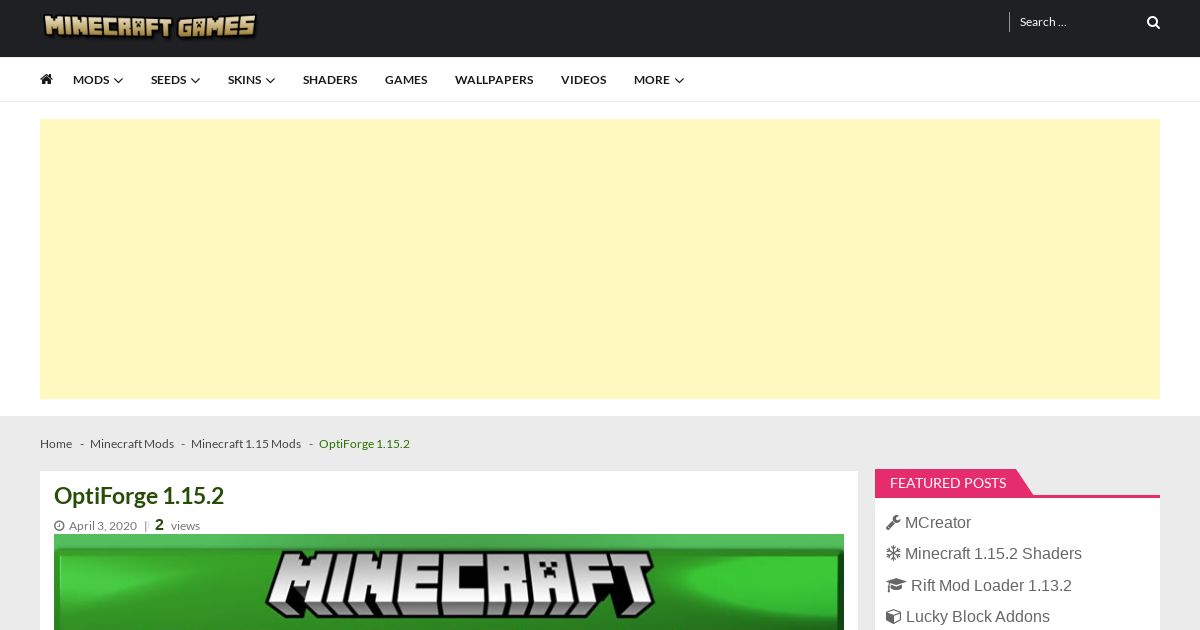
Task: Follow the Minecraft 1.15 Mods breadcrumb link
Action: coord(246,444)
